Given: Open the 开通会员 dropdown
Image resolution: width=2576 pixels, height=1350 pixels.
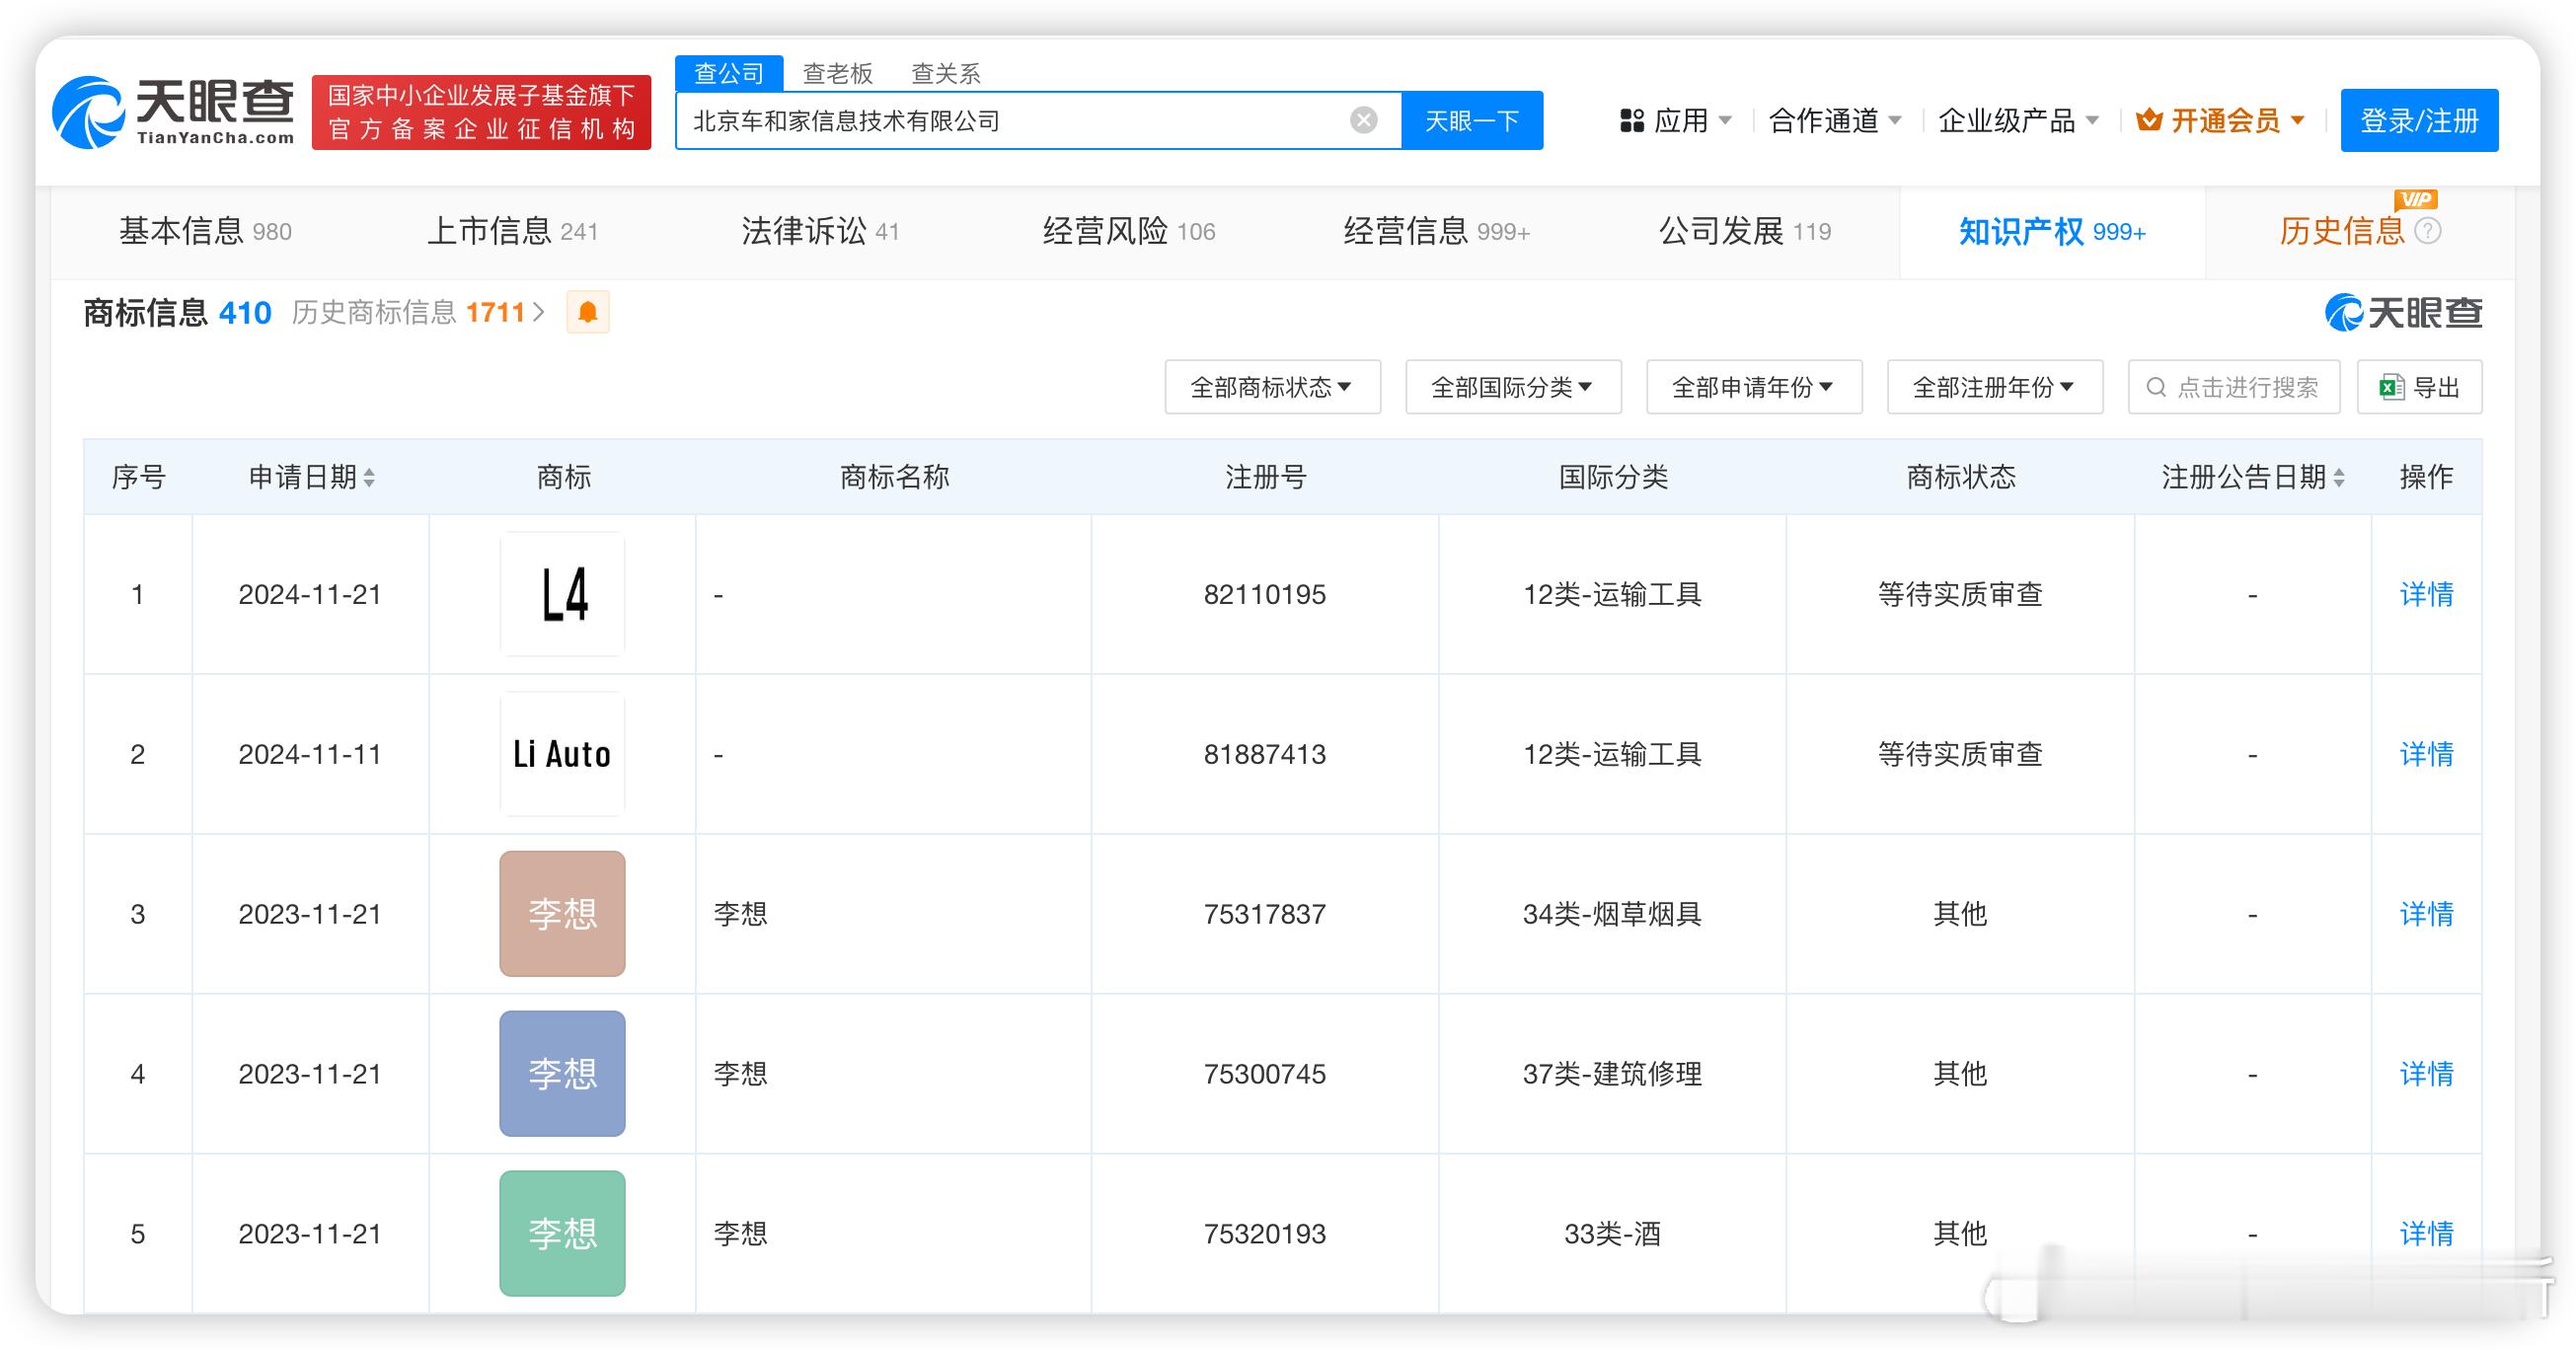Looking at the screenshot, I should pos(2221,121).
